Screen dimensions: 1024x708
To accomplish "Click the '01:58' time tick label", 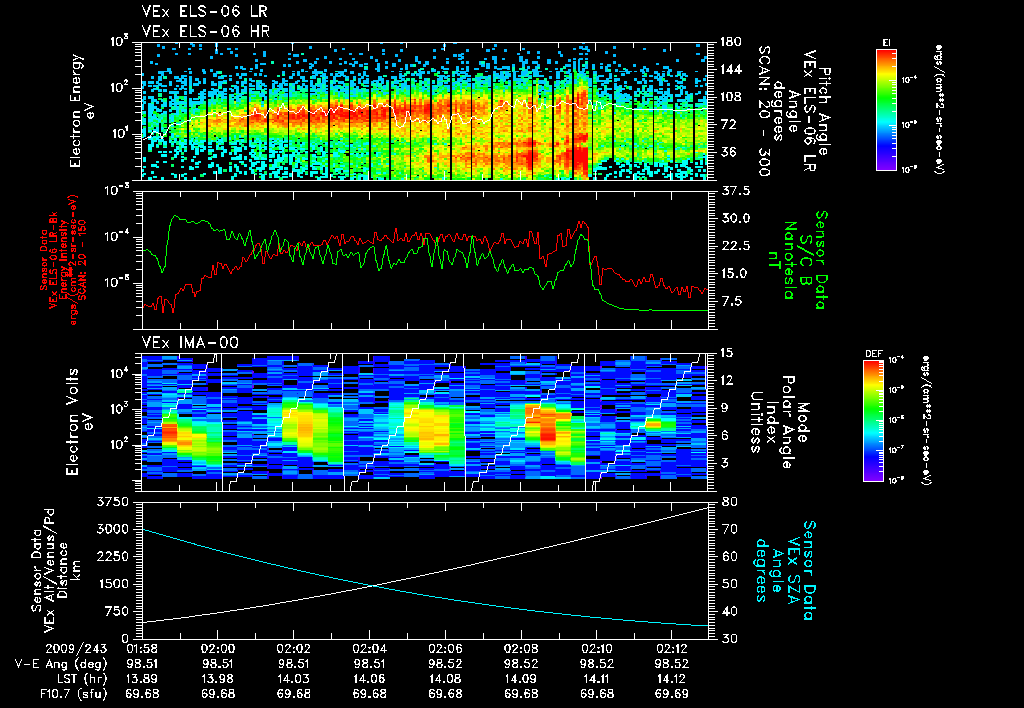I will pos(142,649).
